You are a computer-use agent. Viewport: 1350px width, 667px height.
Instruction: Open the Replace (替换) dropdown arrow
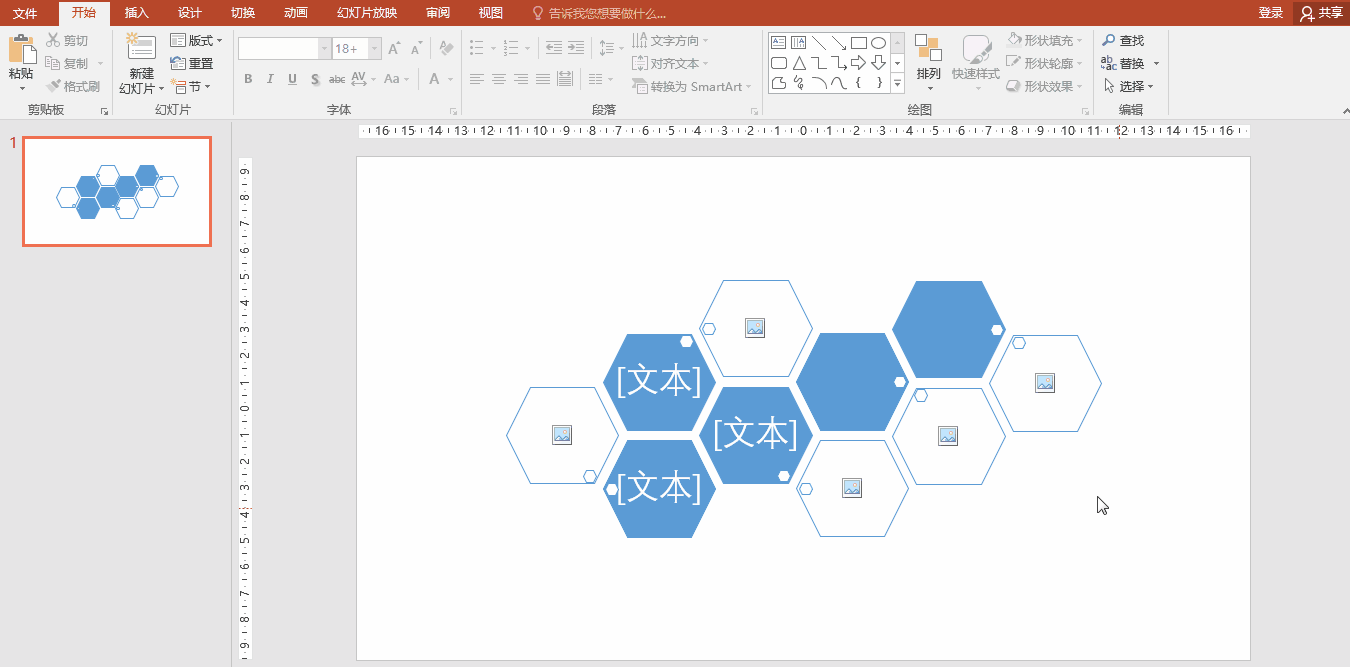1156,63
